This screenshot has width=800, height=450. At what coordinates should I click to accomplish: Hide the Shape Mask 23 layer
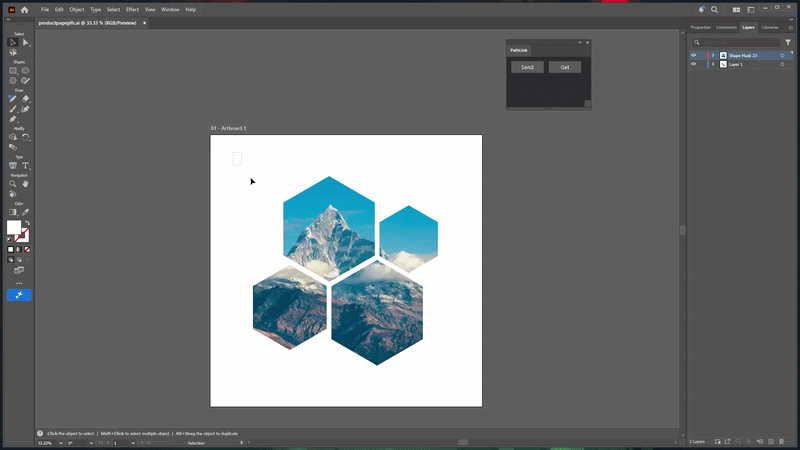[693, 56]
